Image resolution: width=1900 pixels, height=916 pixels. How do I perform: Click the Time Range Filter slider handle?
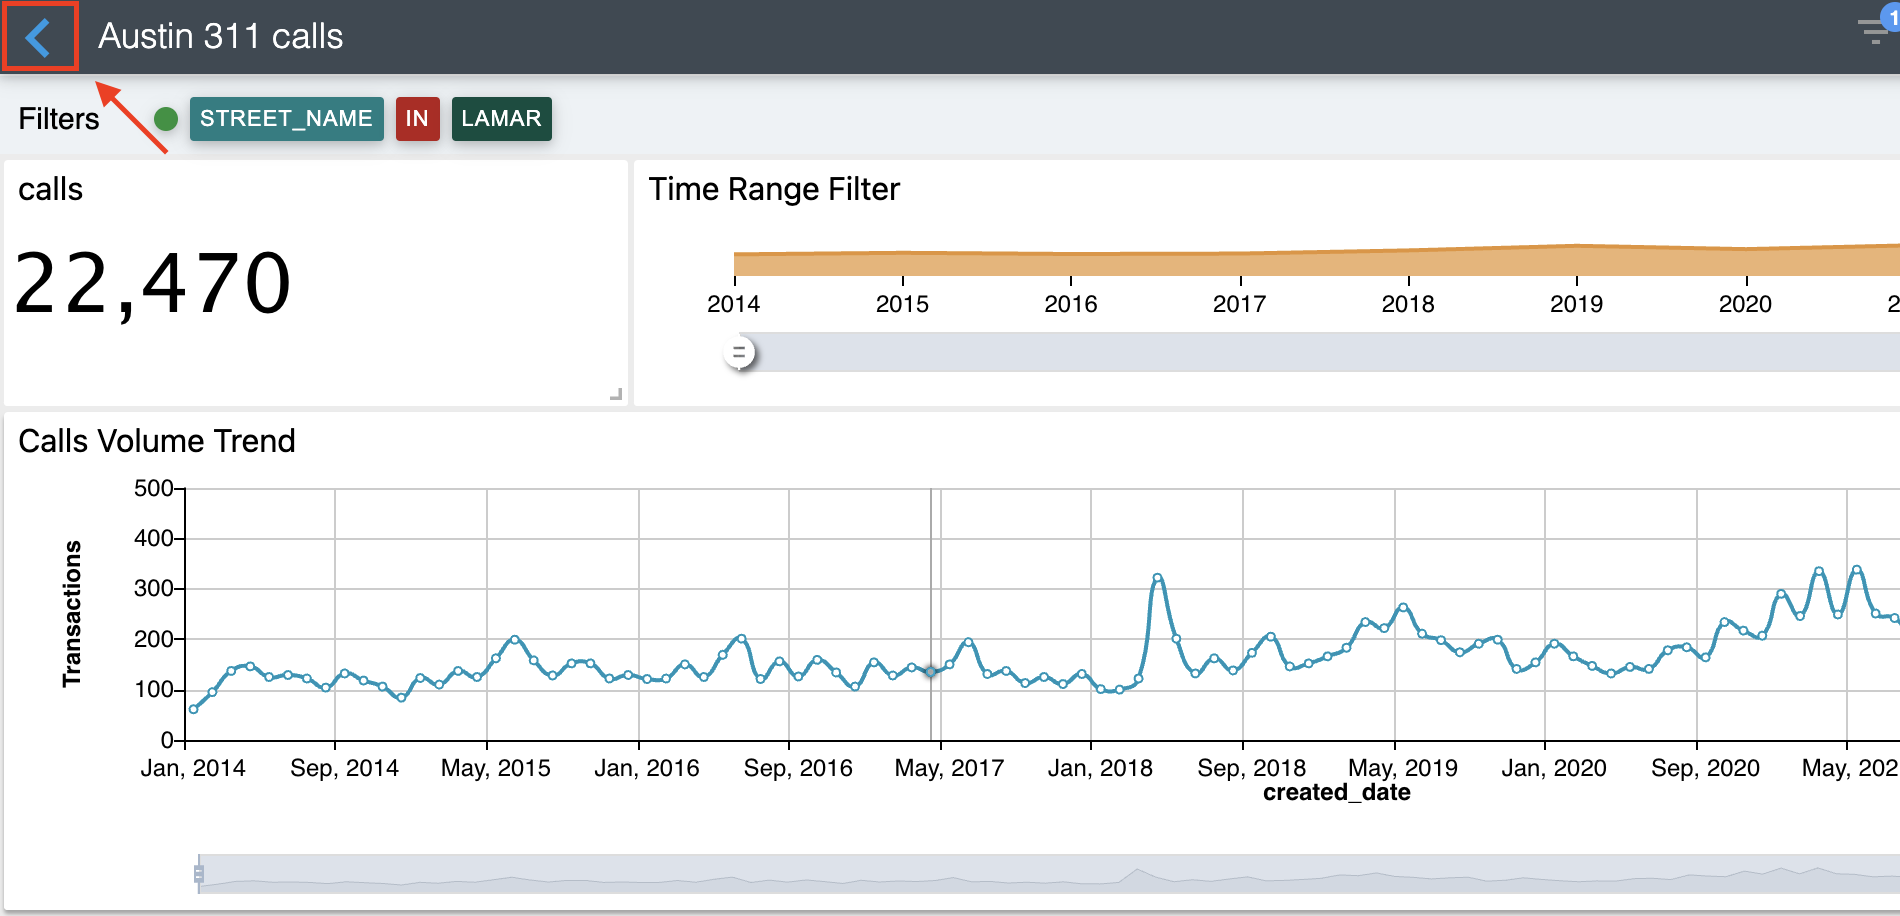tap(739, 353)
